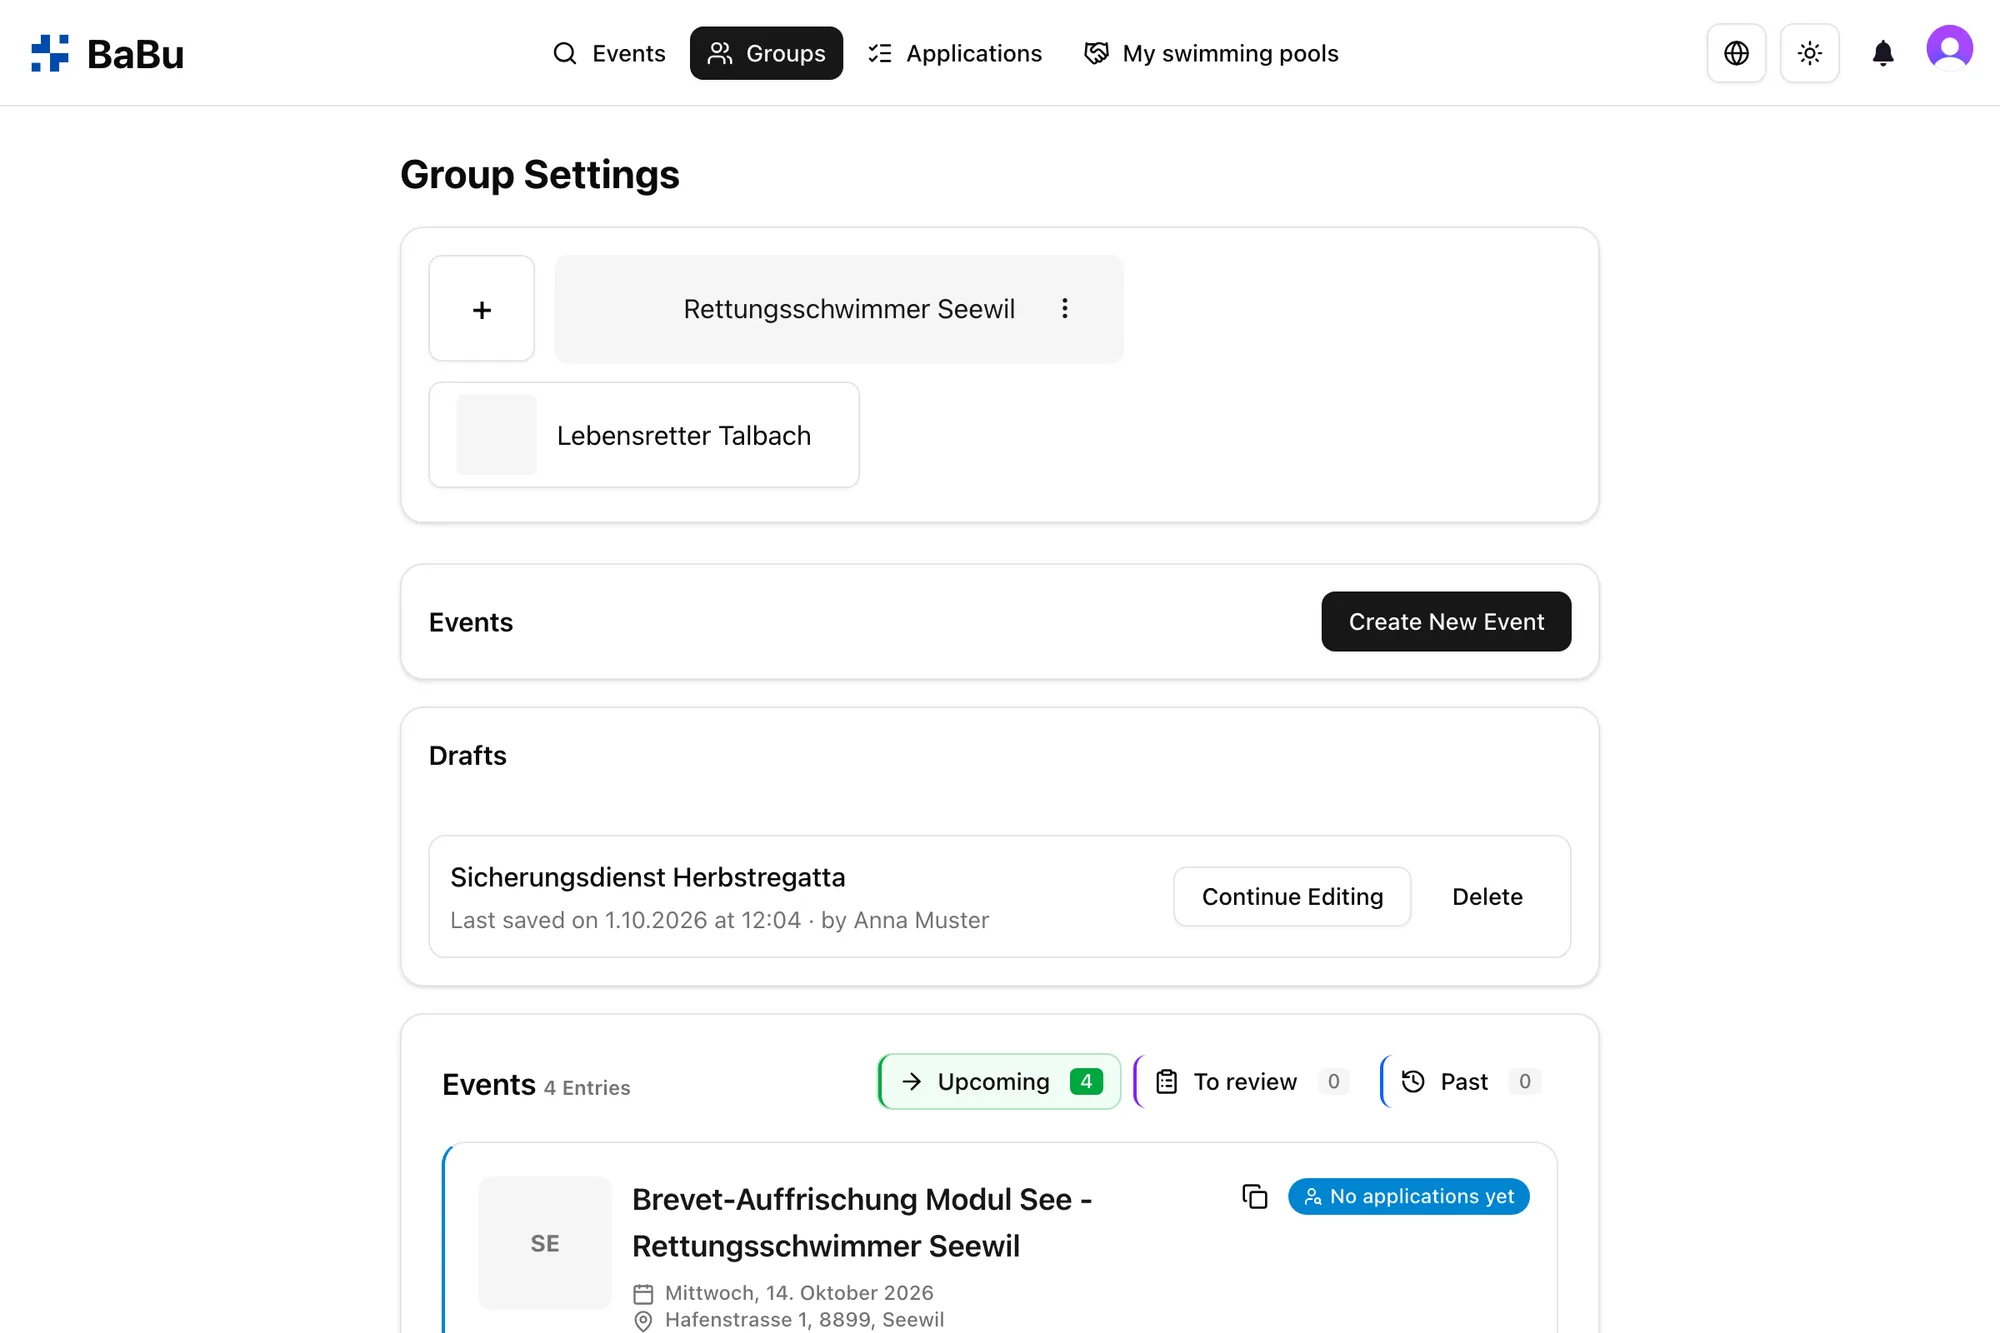This screenshot has height=1333, width=2000.
Task: Click the BaBu logo icon
Action: (50, 53)
